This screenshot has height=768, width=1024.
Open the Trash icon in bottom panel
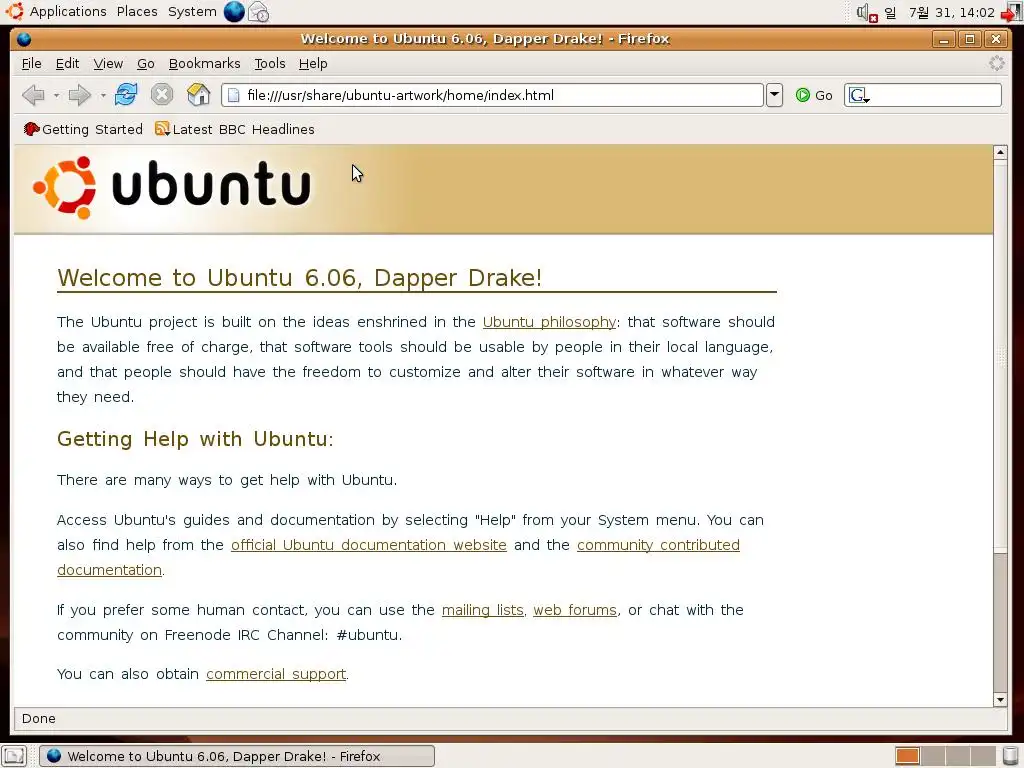tap(1010, 756)
